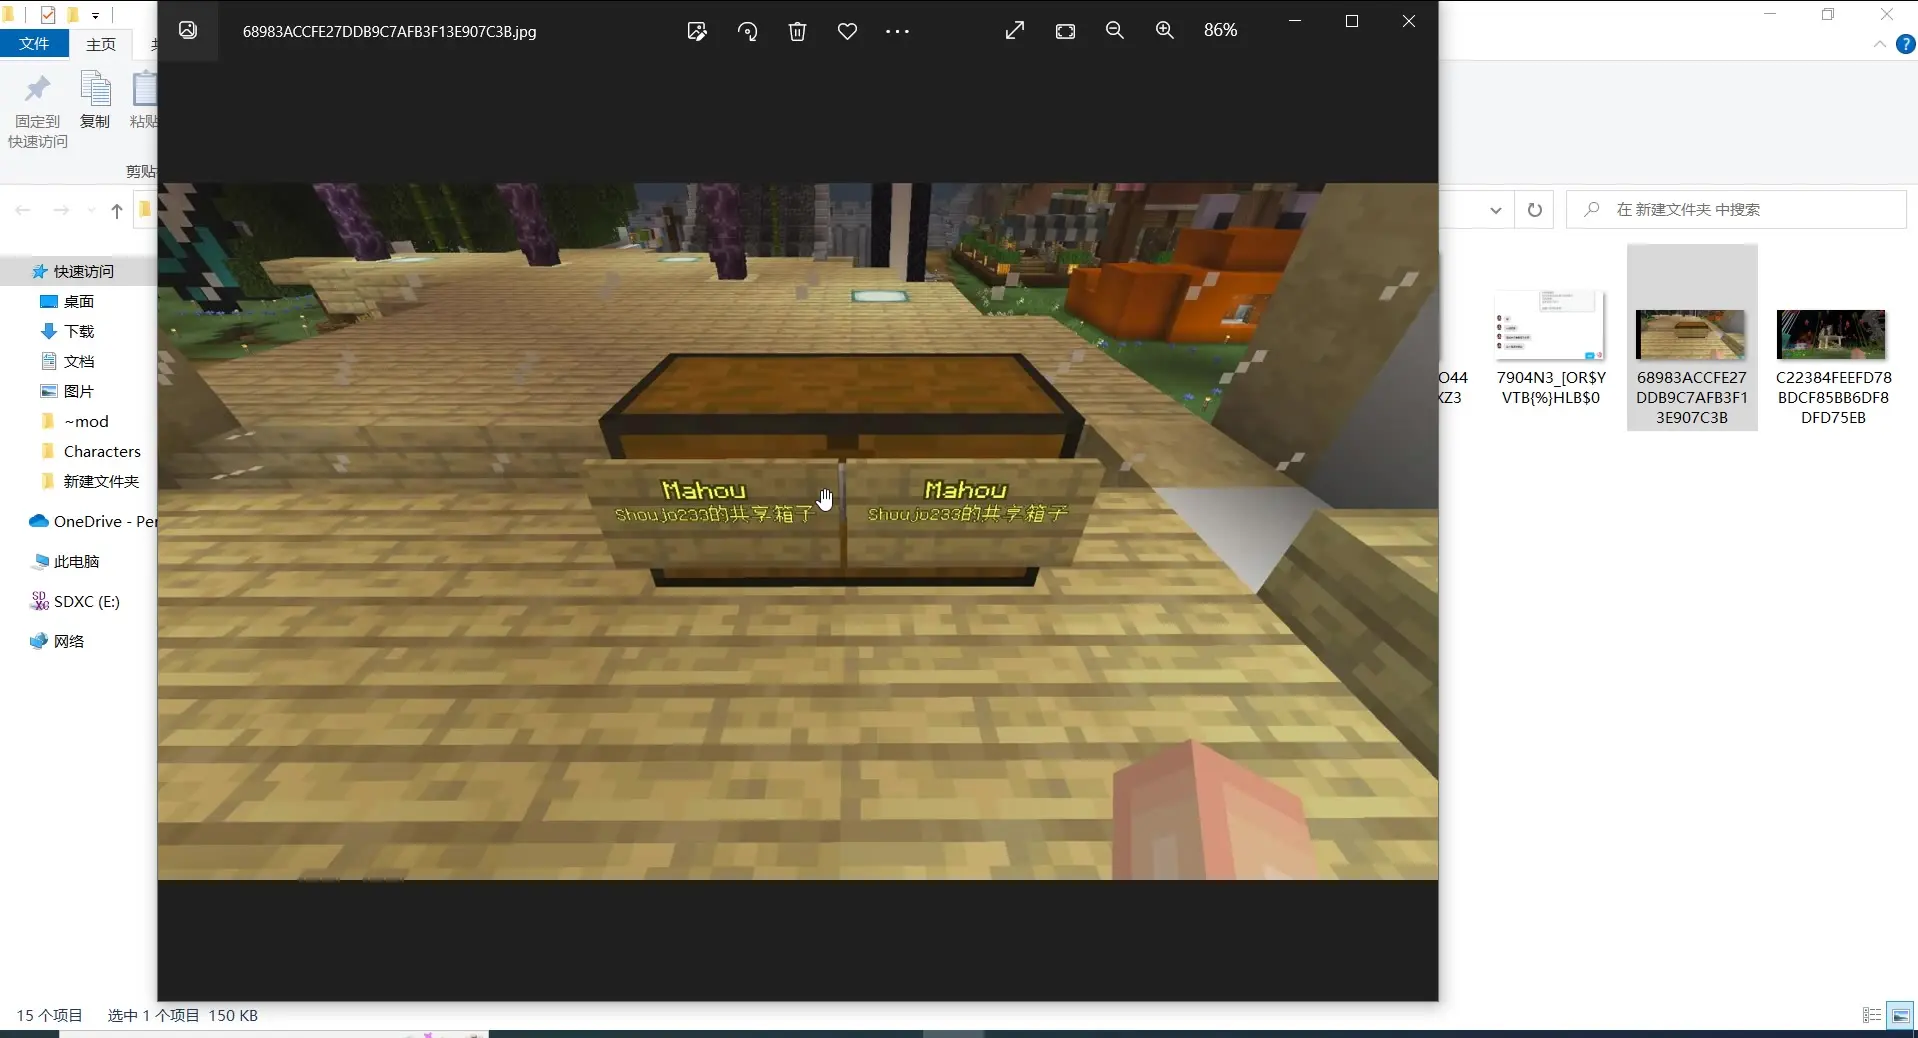1918x1038 pixels.
Task: Refresh the Explorer folder view
Action: pyautogui.click(x=1534, y=210)
